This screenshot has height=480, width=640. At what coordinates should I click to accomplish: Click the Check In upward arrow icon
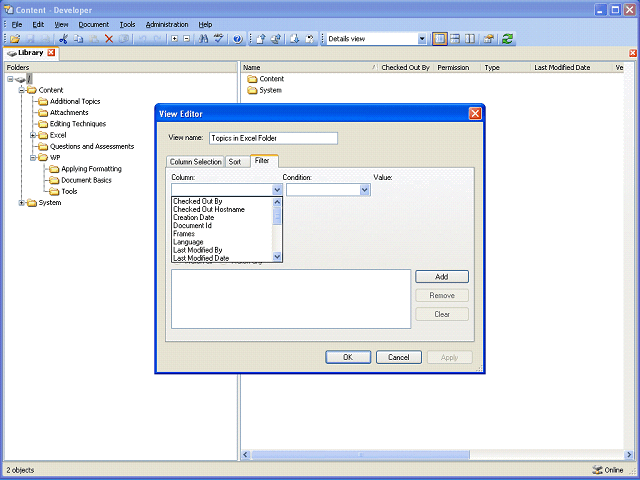coord(261,39)
